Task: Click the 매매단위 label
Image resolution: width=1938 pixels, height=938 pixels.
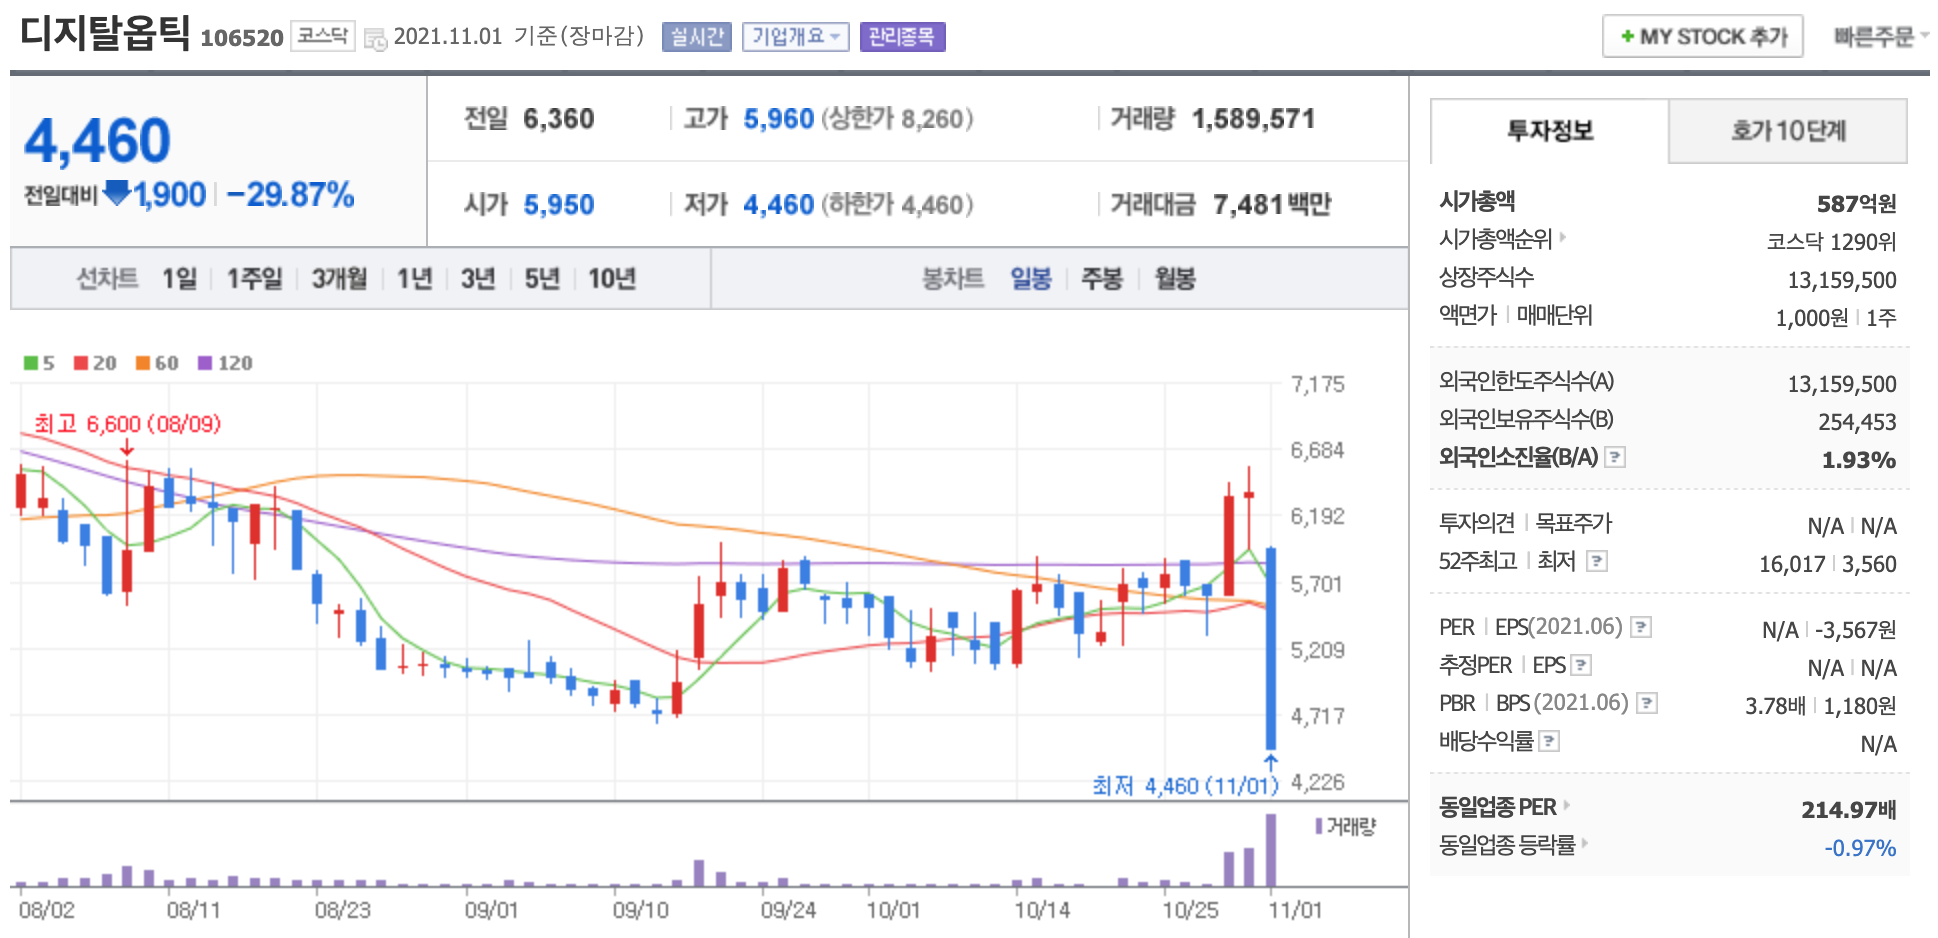Action: pyautogui.click(x=1555, y=315)
